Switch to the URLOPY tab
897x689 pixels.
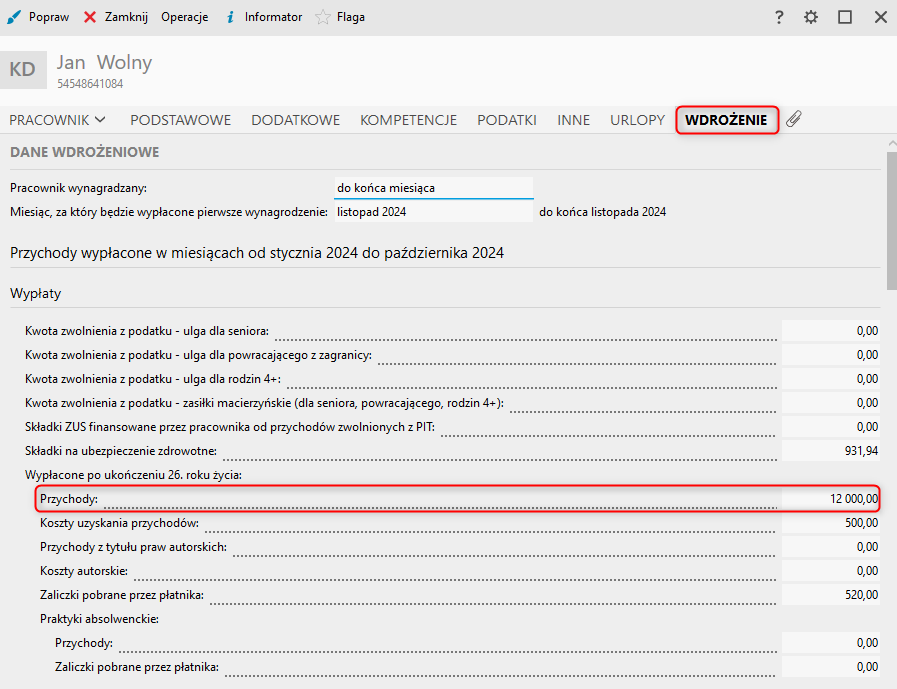pos(637,120)
